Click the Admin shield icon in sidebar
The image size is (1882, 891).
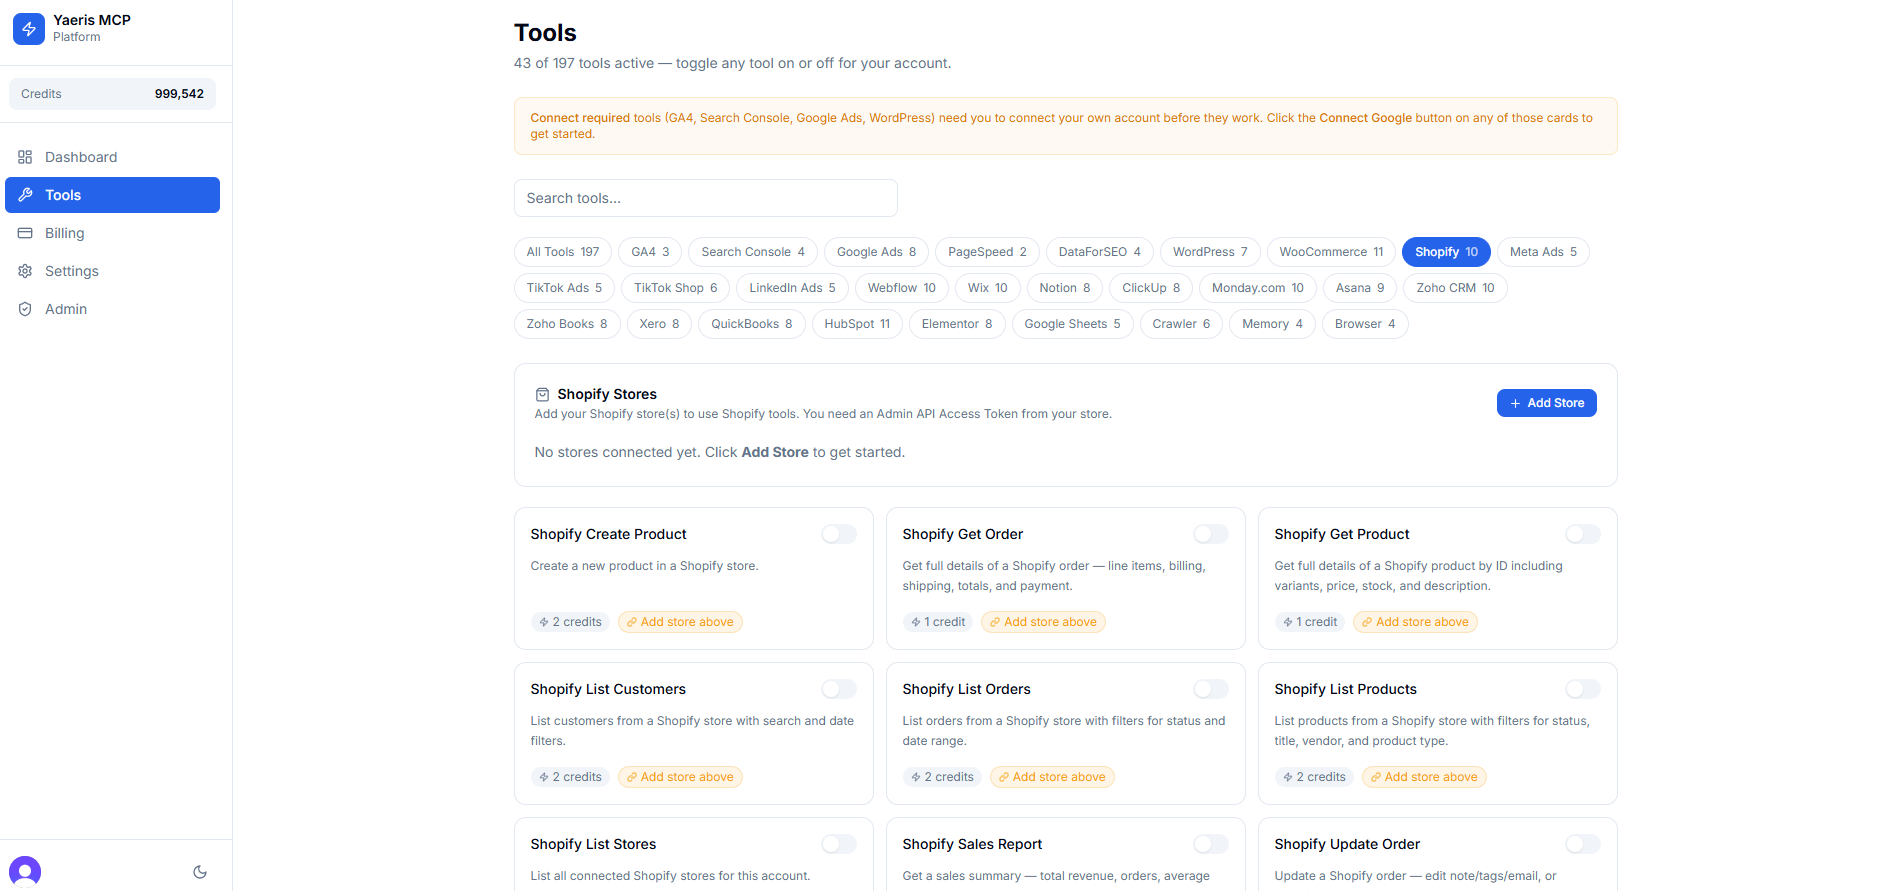click(25, 309)
